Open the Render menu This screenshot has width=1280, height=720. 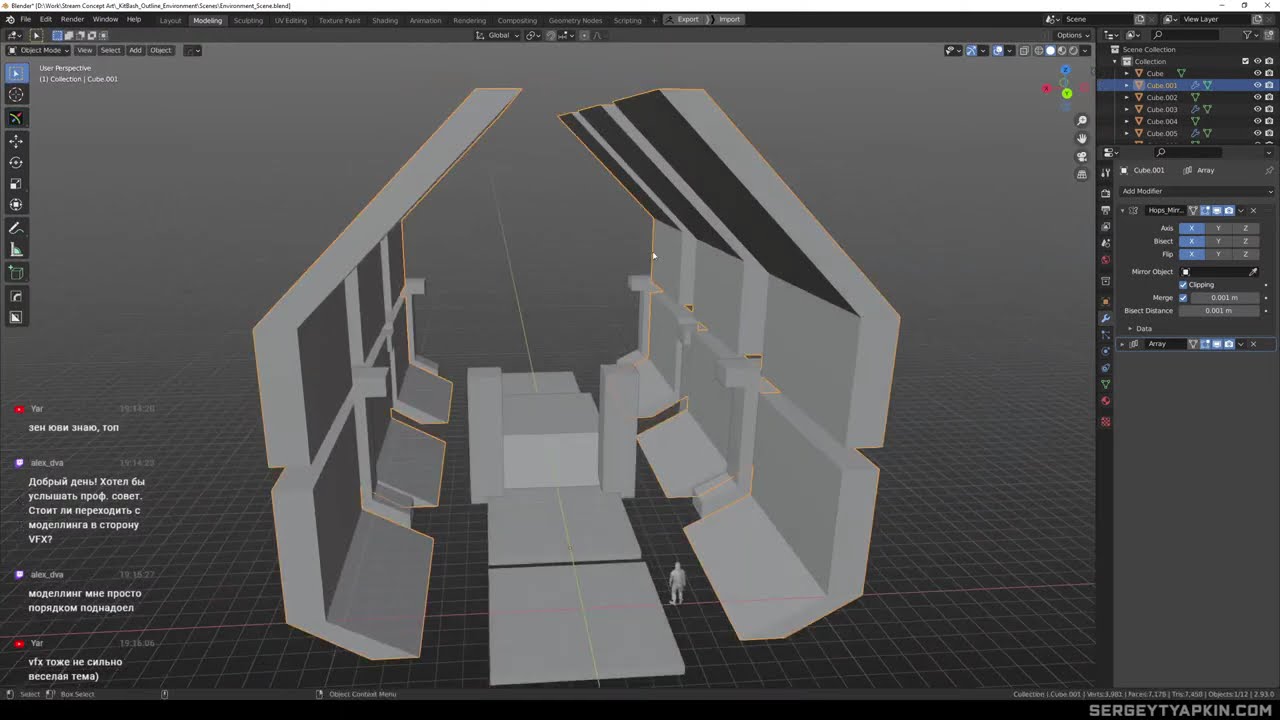72,19
